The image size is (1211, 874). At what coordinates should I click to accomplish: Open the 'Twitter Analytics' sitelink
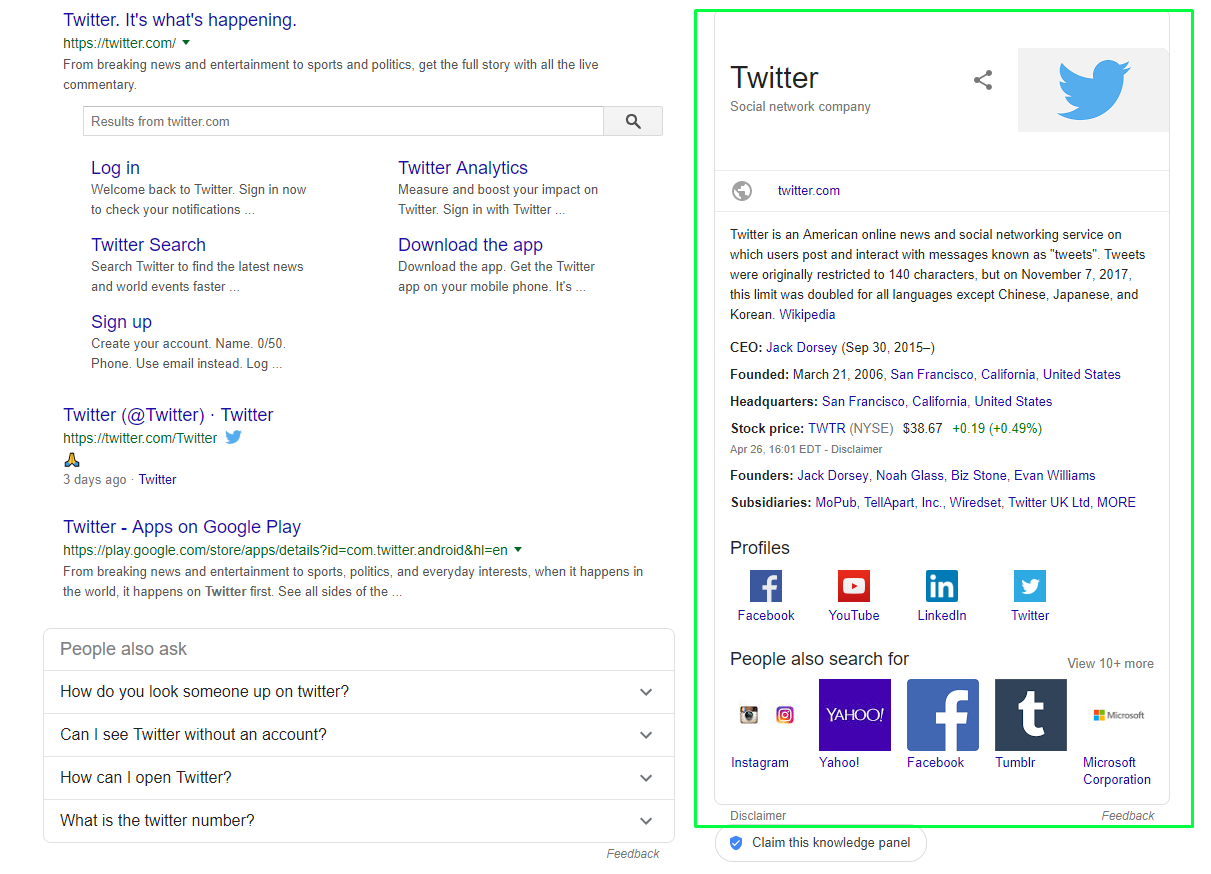[463, 168]
